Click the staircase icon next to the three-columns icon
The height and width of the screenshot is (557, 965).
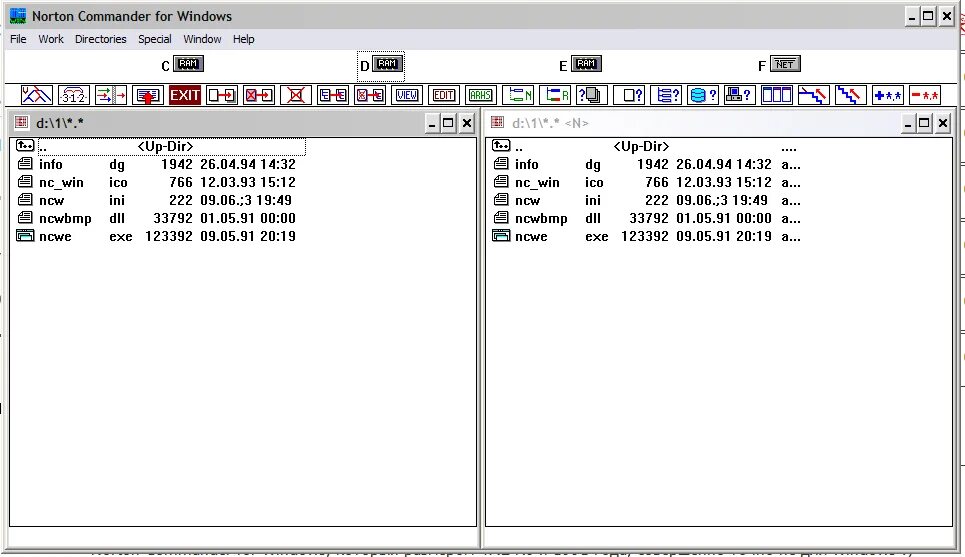click(814, 95)
